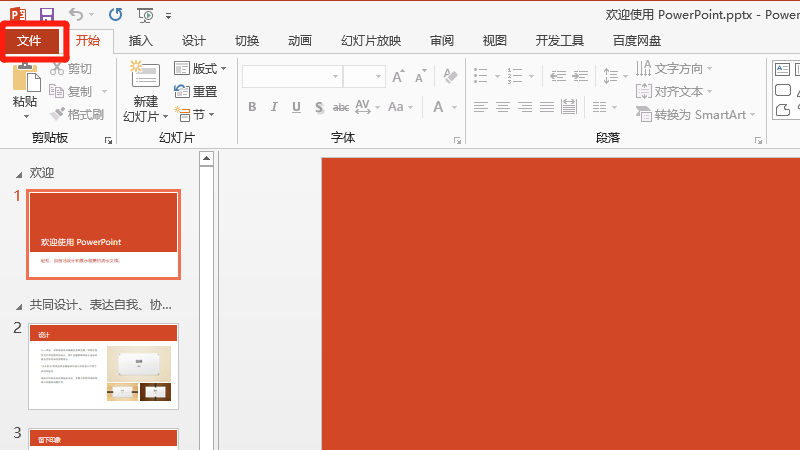This screenshot has height=450, width=800.
Task: Click the Save icon in quick access toolbar
Action: pos(46,15)
